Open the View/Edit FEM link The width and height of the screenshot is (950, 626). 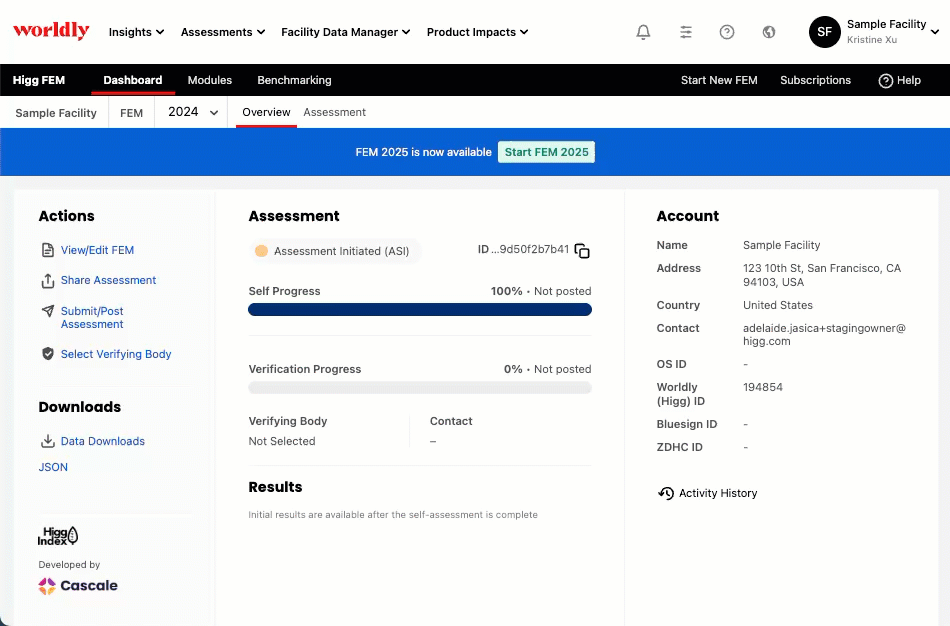pos(98,250)
